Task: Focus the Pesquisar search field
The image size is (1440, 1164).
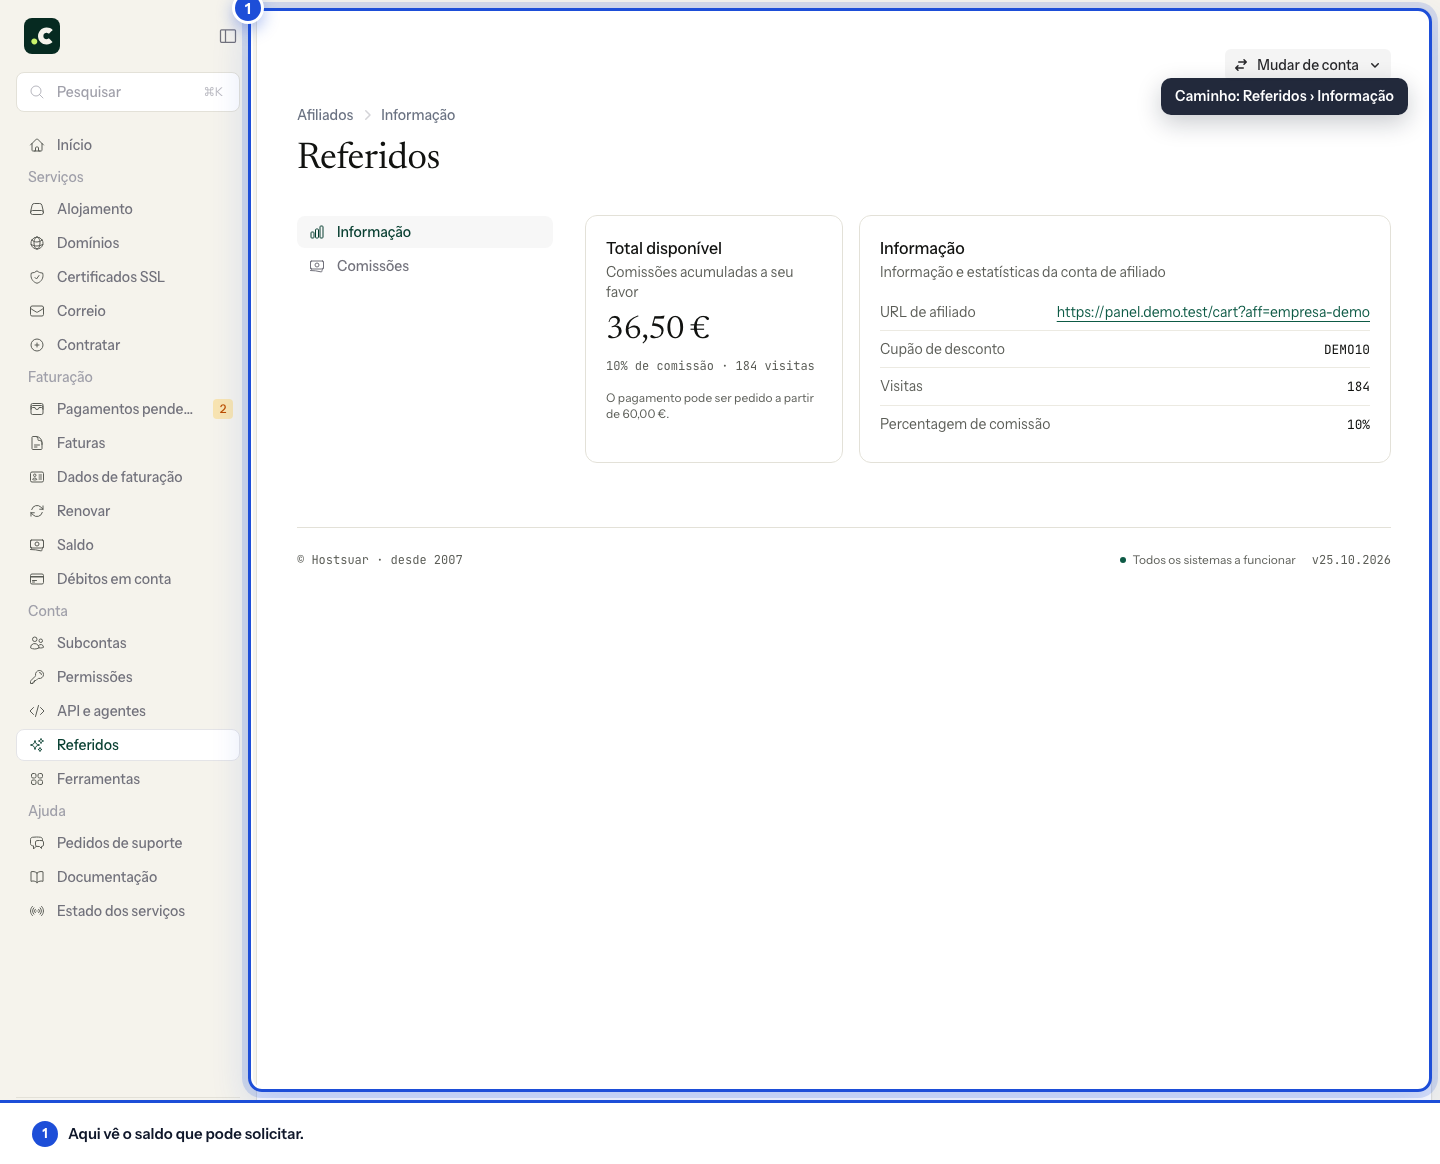Action: 128,92
